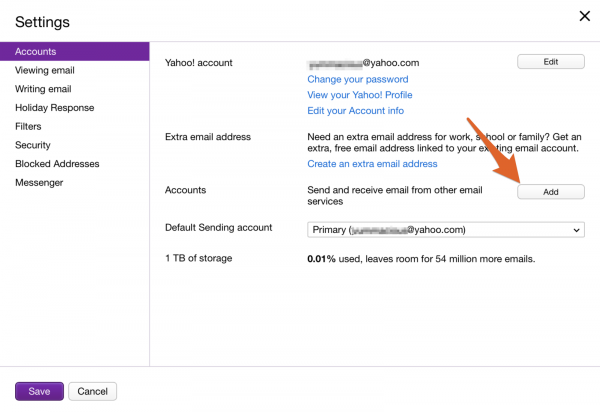Screen dimensions: 600x412
Task: Follow the Change your password link
Action: tap(358, 79)
